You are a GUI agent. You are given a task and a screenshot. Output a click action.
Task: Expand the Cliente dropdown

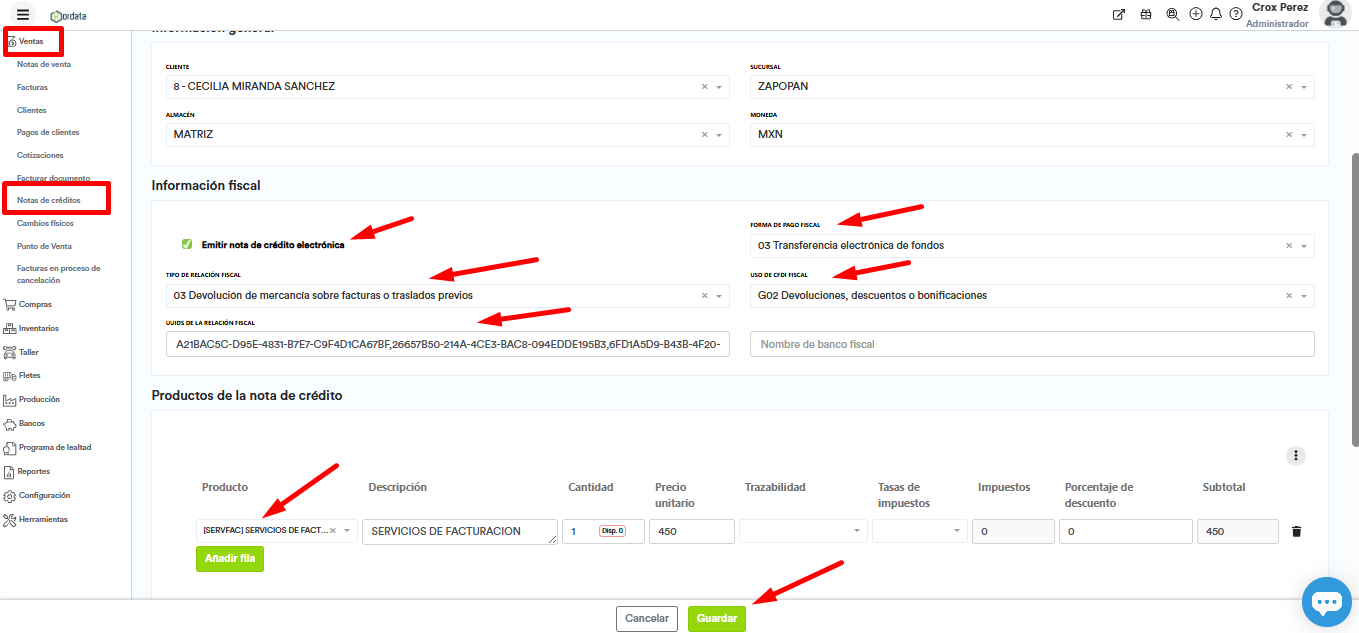pyautogui.click(x=718, y=87)
